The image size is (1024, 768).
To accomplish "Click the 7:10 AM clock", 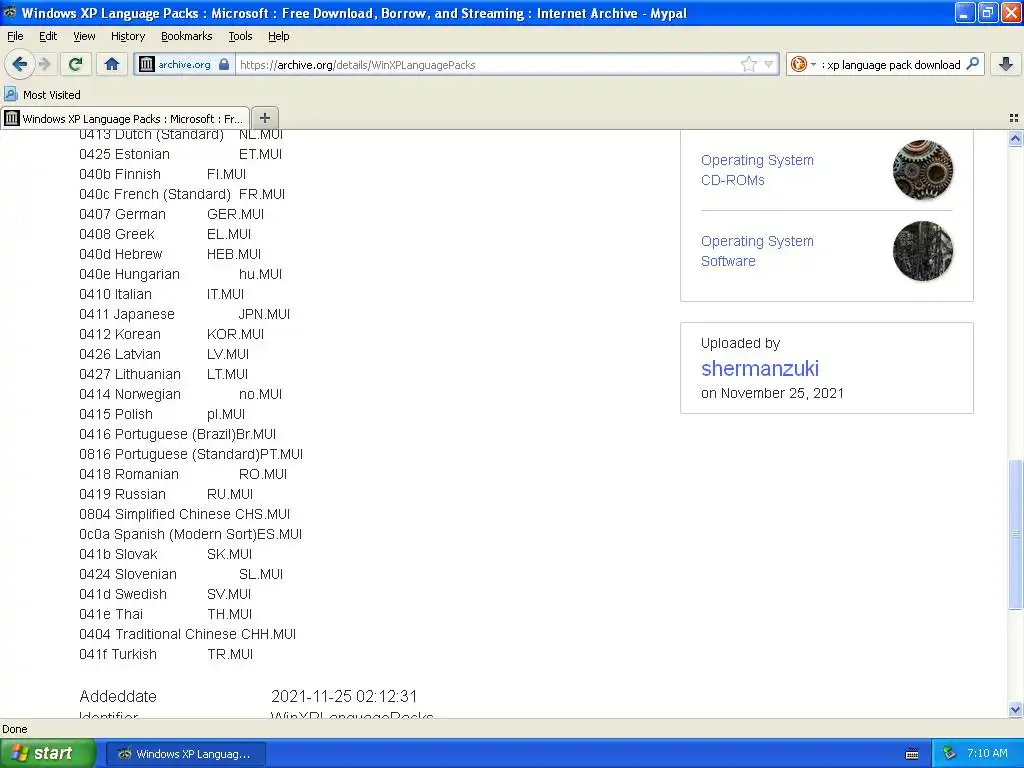I will [987, 754].
